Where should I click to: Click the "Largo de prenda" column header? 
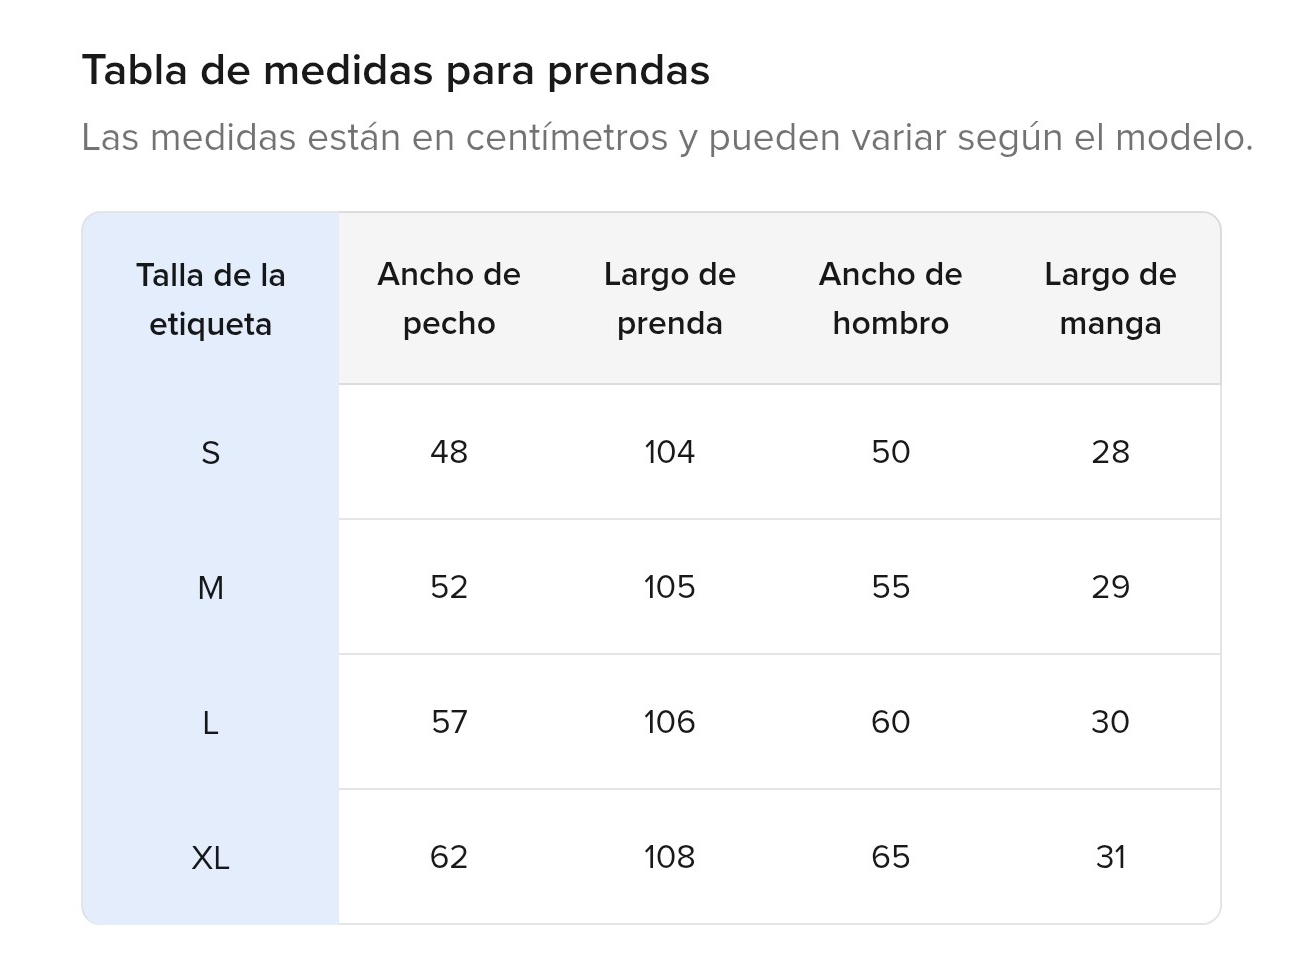tap(670, 298)
